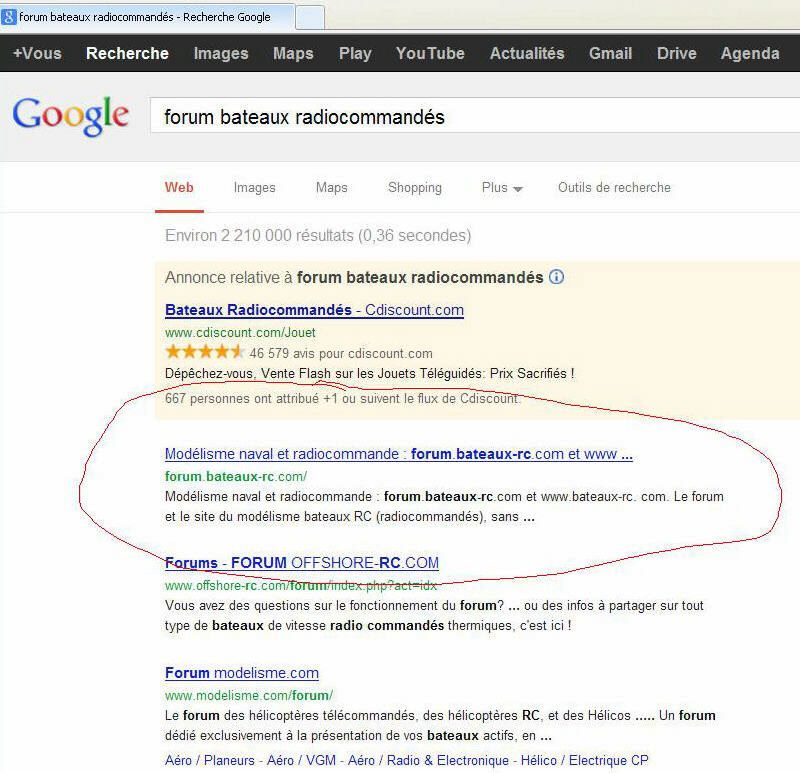Viewport: 800px width, 773px height.
Task: Click '667 personnes ont attribué +1' text
Action: point(343,398)
